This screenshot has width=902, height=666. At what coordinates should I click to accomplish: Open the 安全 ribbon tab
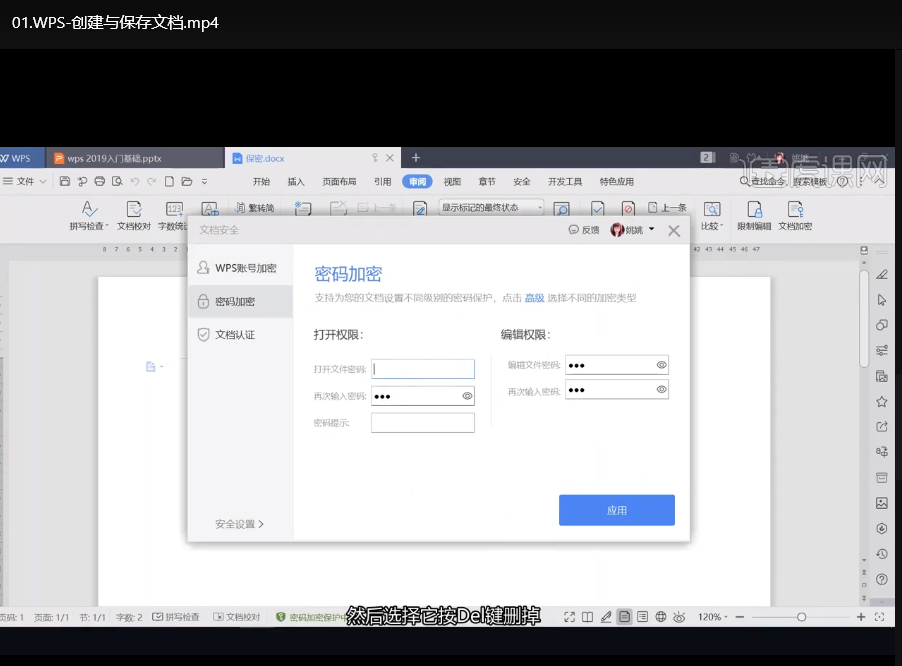click(522, 182)
